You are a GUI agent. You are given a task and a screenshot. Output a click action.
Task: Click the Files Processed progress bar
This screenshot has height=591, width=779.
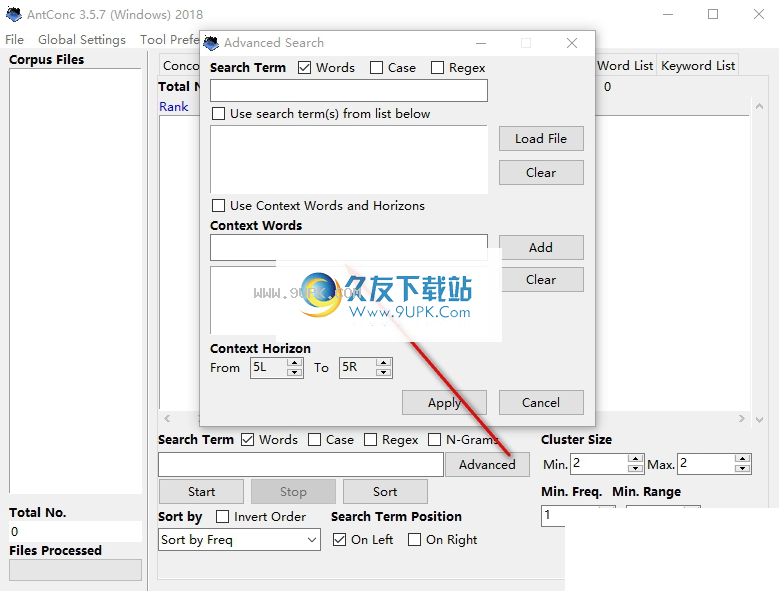(x=76, y=570)
